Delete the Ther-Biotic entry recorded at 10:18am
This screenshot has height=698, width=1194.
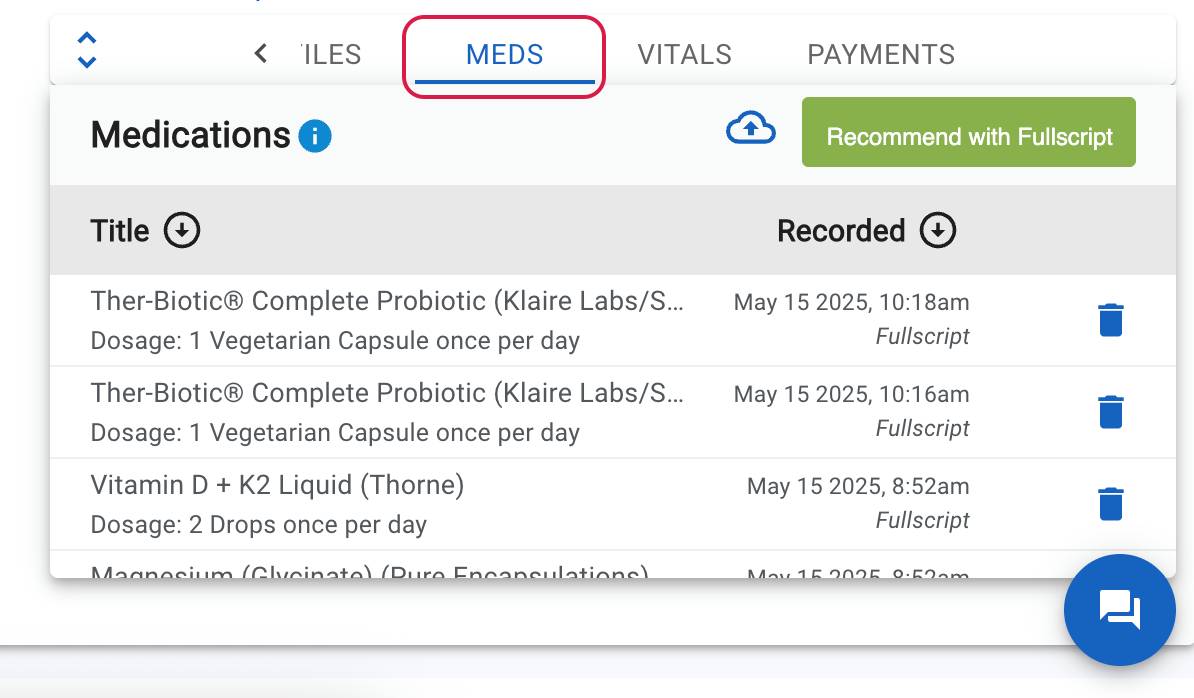coord(1110,320)
